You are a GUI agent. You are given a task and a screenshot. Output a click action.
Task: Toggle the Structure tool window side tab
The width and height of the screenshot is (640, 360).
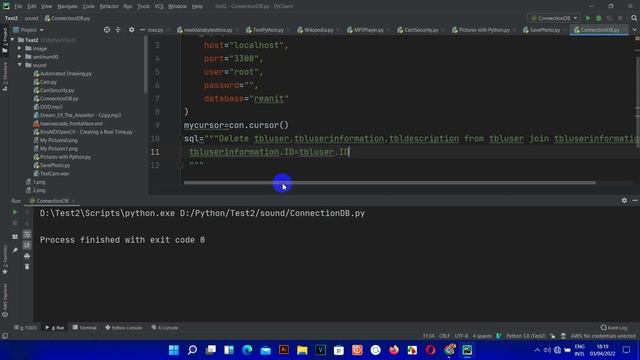[x=5, y=77]
